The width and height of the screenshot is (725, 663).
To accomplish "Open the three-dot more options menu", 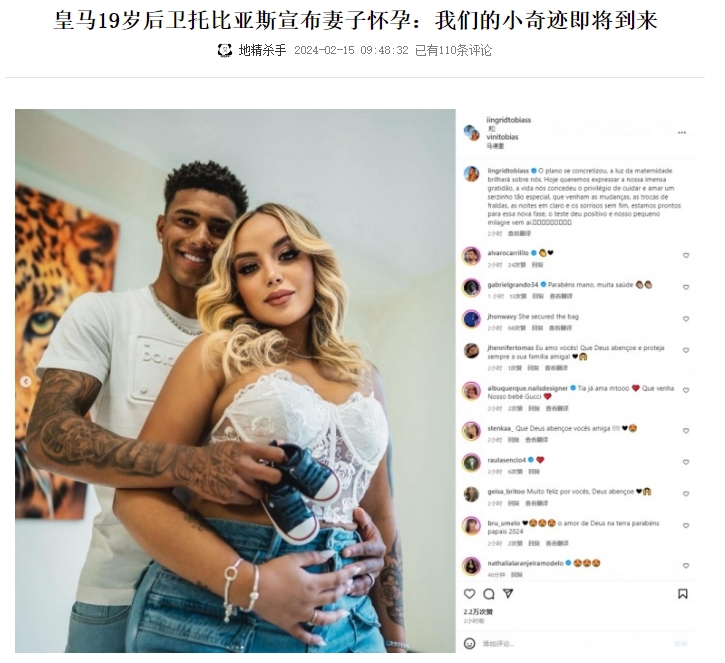I will pyautogui.click(x=682, y=133).
